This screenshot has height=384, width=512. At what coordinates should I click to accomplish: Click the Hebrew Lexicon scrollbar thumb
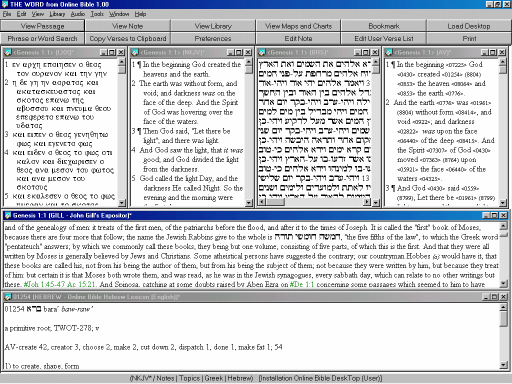coord(504,319)
